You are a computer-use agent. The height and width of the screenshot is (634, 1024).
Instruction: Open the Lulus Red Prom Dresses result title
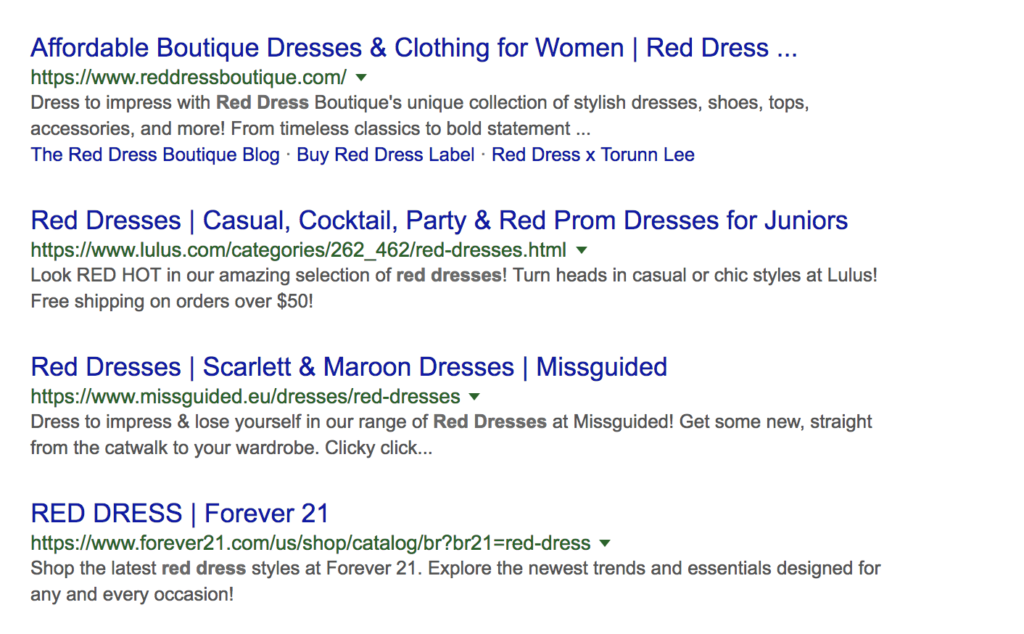(438, 220)
